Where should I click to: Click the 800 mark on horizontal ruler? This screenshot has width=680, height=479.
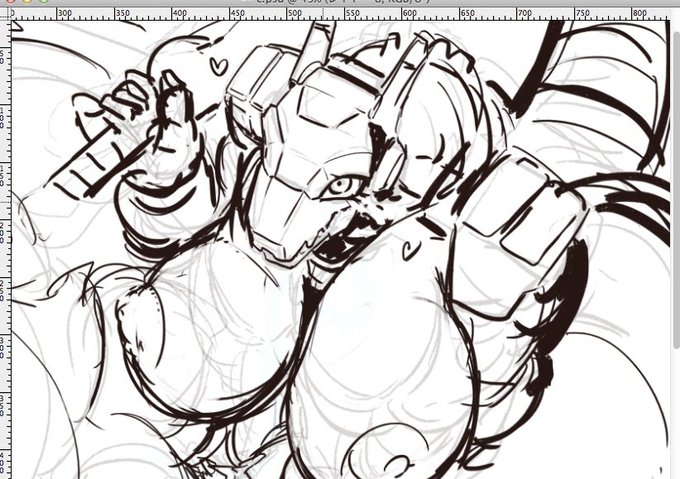point(640,13)
